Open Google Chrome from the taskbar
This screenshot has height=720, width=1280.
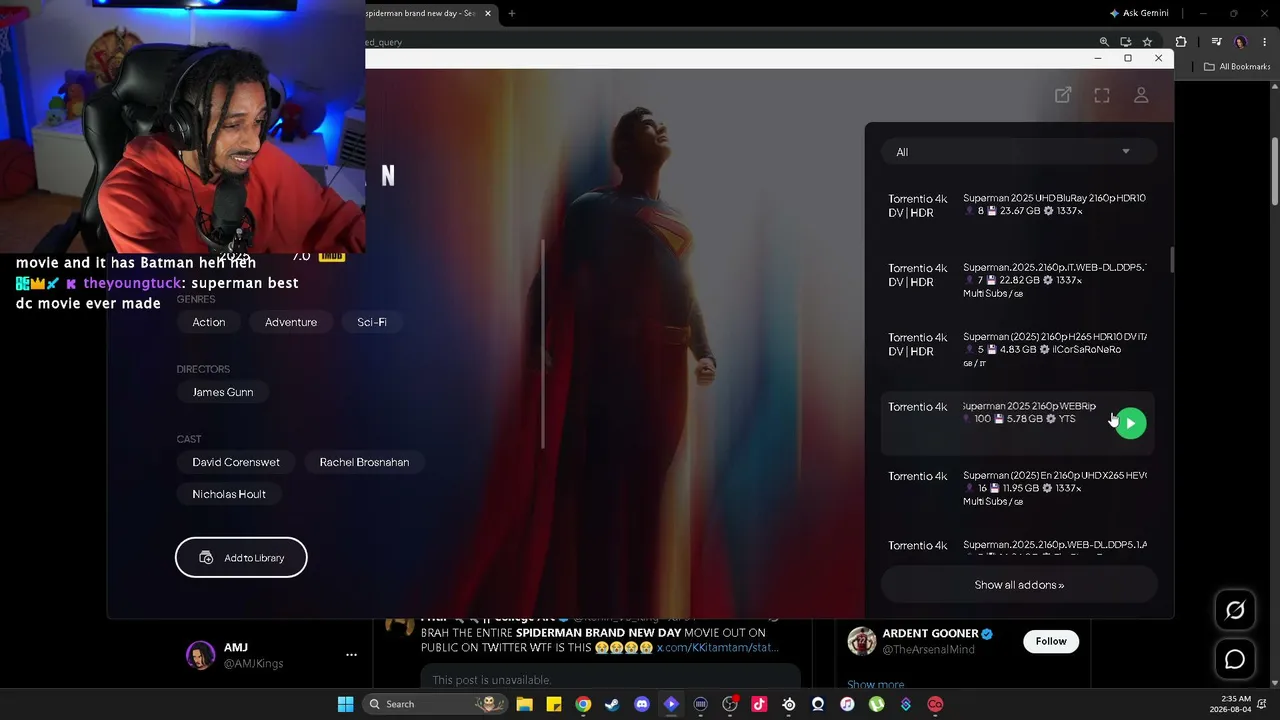(x=583, y=704)
